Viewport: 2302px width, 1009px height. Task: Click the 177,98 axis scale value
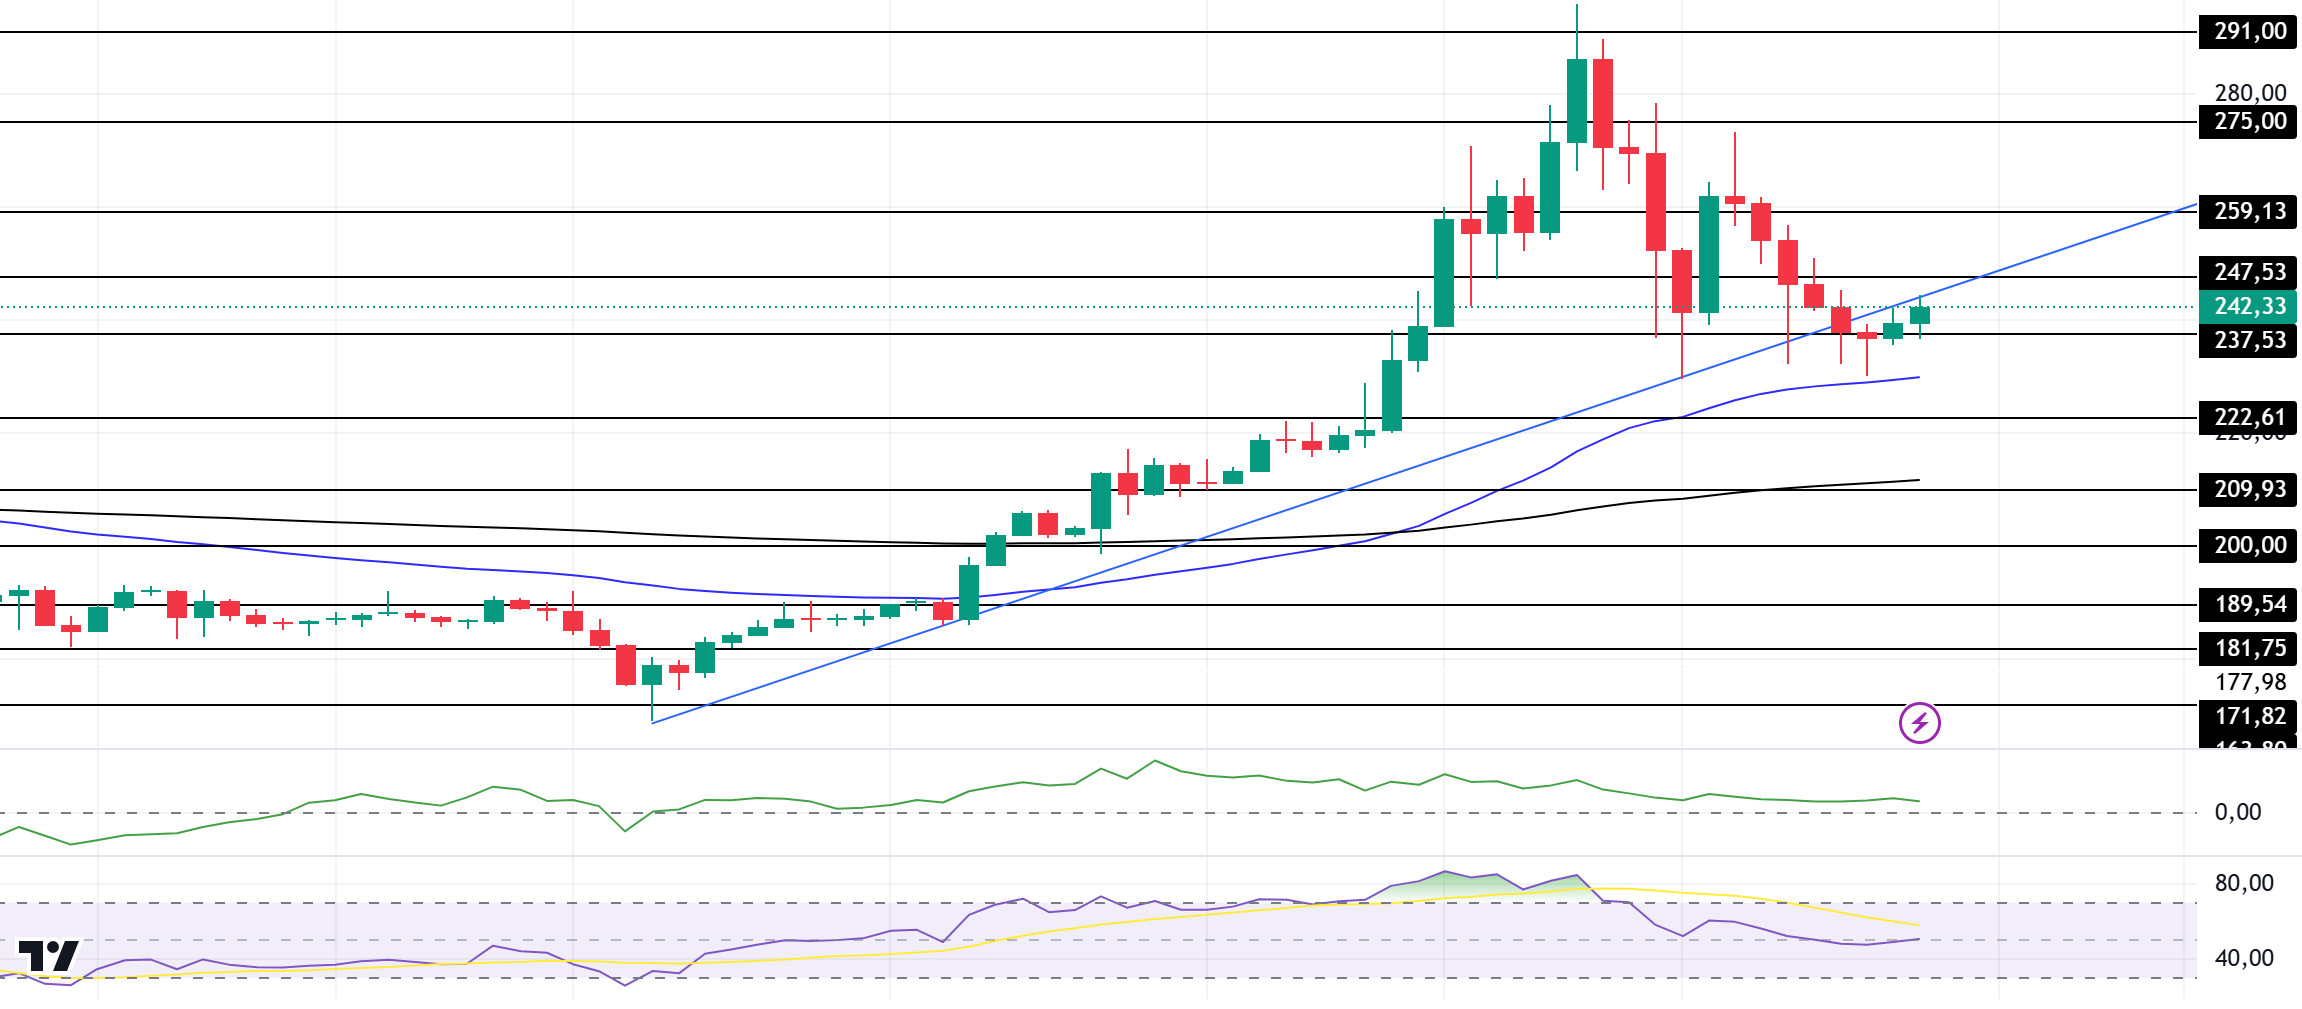pyautogui.click(x=2250, y=682)
